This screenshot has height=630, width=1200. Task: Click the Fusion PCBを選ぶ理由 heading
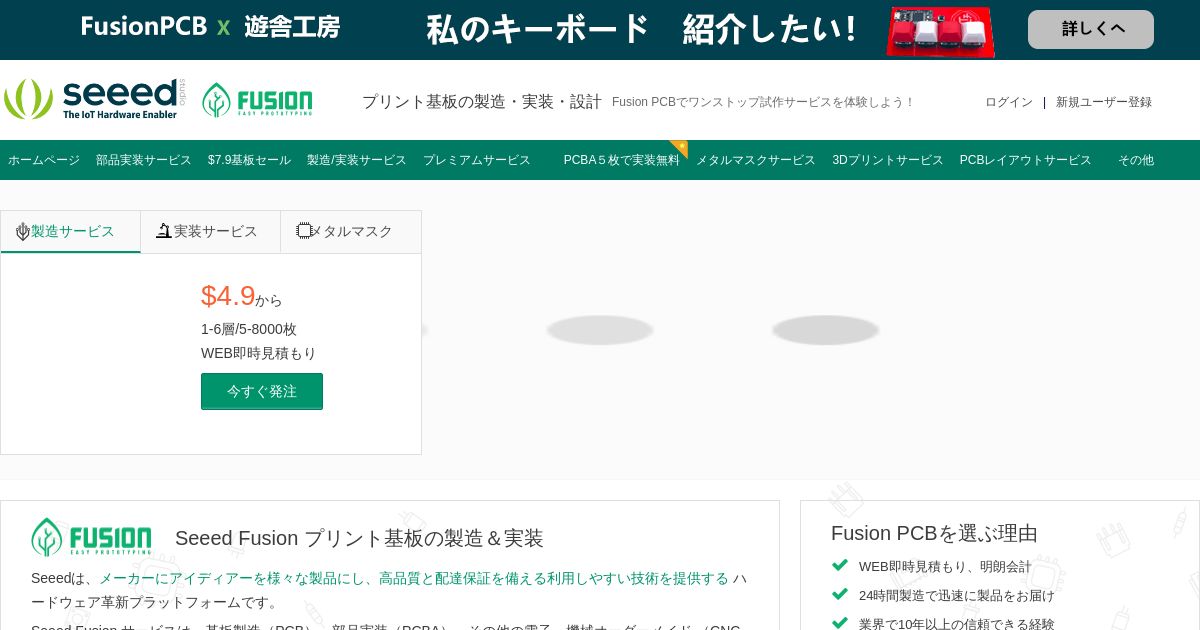[x=934, y=533]
